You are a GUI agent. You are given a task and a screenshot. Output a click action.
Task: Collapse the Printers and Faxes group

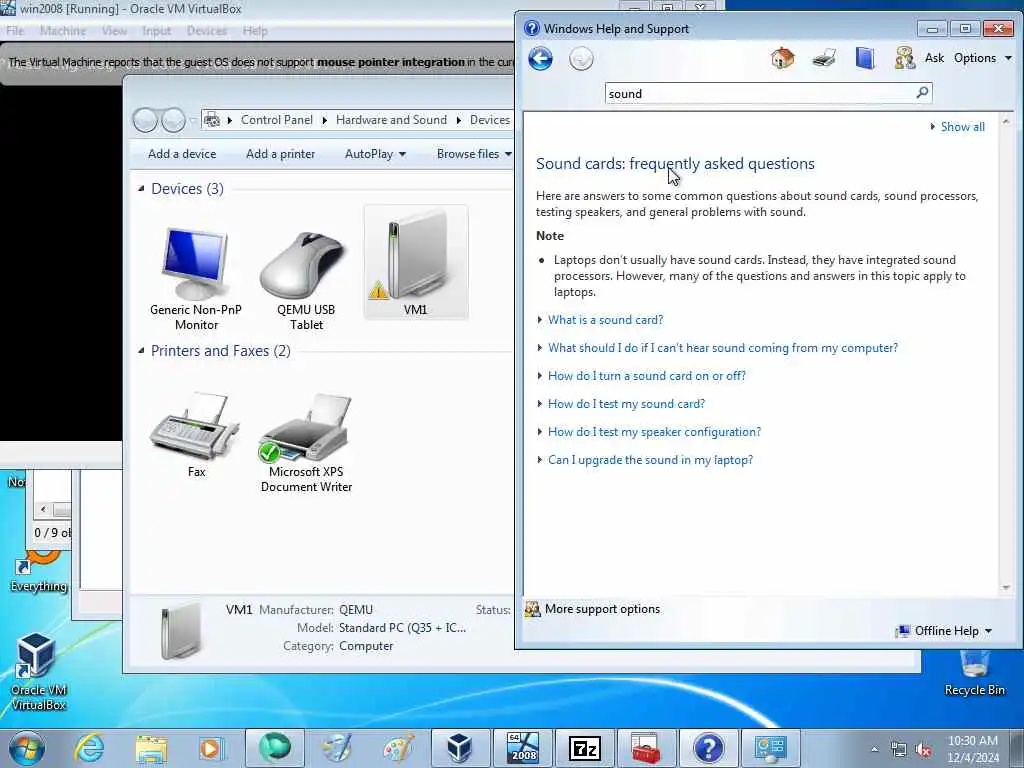(141, 351)
